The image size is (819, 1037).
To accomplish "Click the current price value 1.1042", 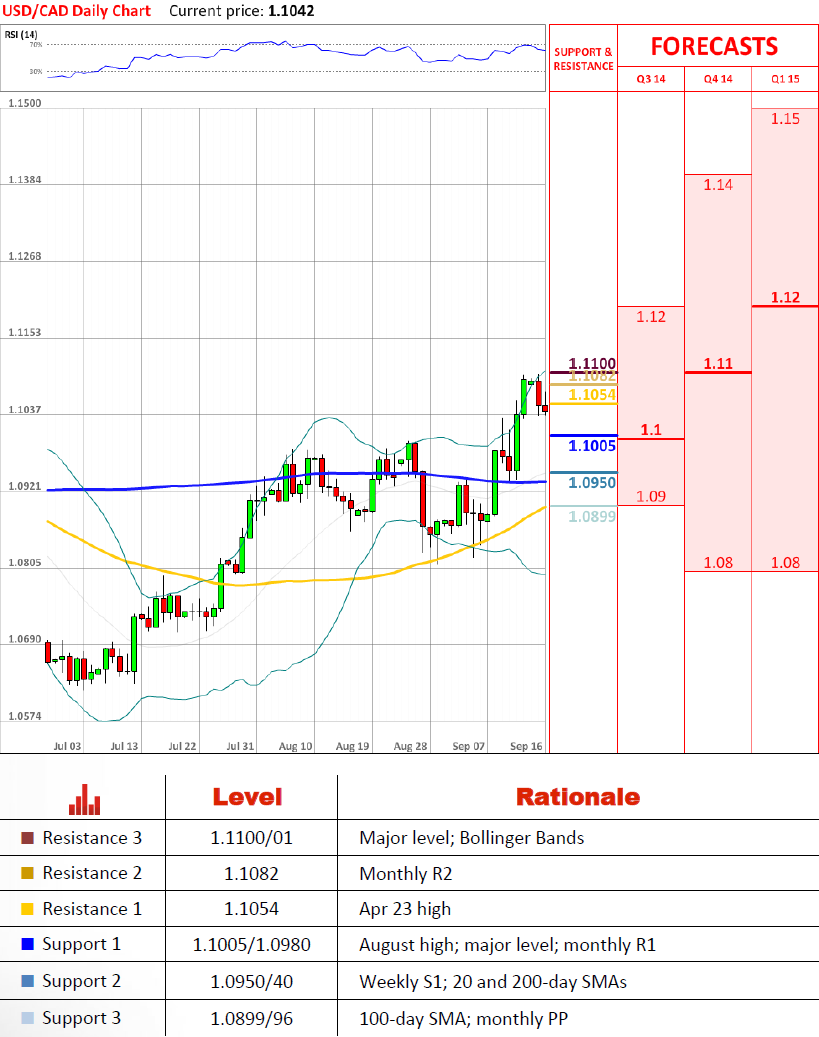I will click(x=291, y=11).
